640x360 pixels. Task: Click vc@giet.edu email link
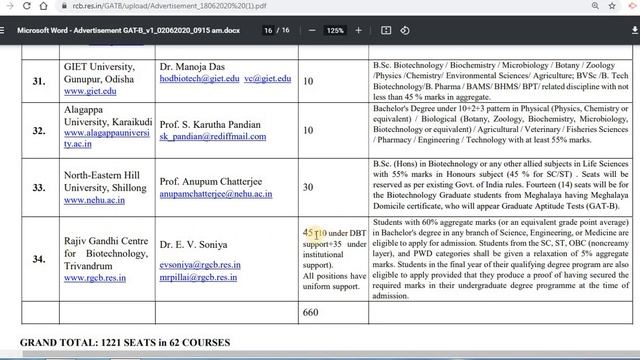click(268, 78)
